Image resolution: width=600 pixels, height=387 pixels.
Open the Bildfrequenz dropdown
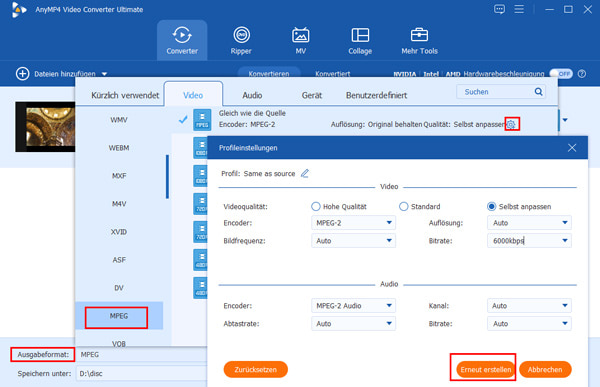tap(353, 241)
